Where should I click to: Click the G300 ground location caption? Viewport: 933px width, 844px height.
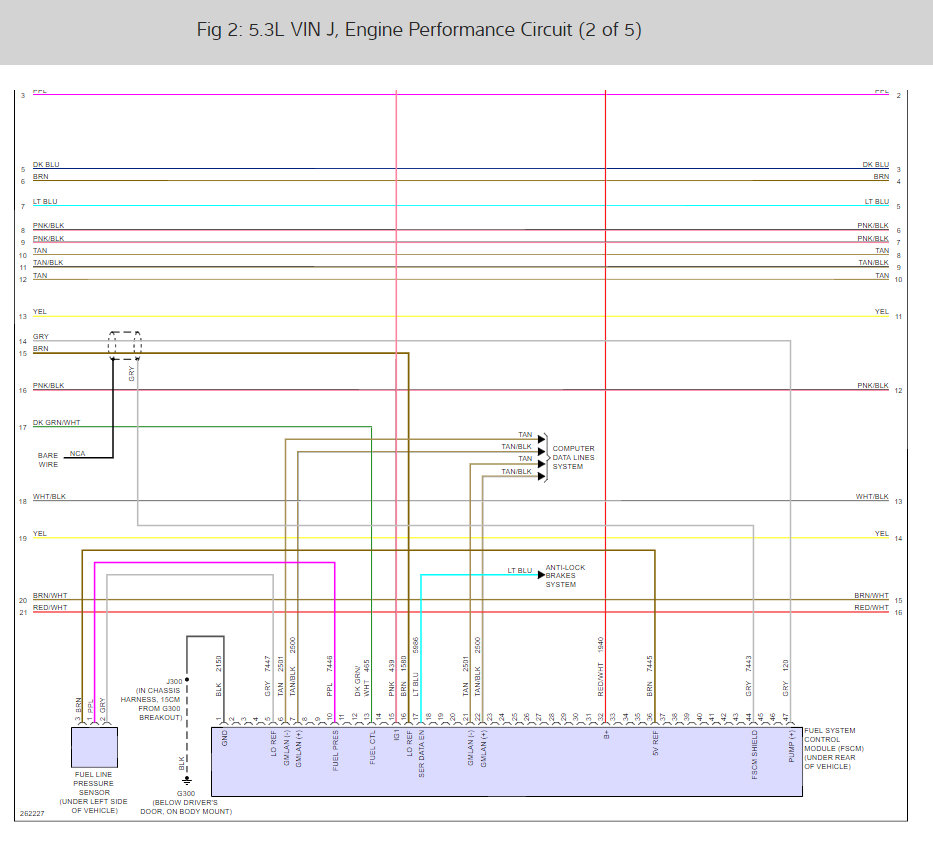(x=186, y=802)
